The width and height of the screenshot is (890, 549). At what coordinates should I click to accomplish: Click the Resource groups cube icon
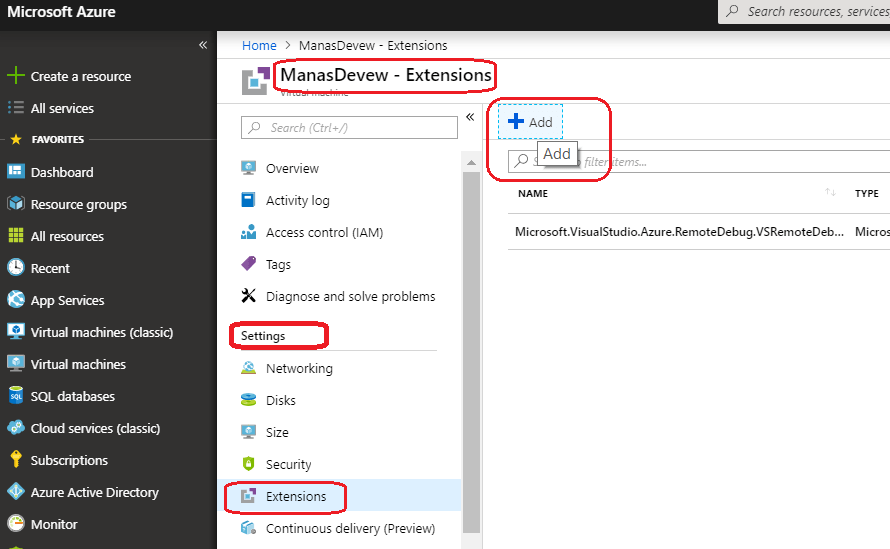[16, 203]
